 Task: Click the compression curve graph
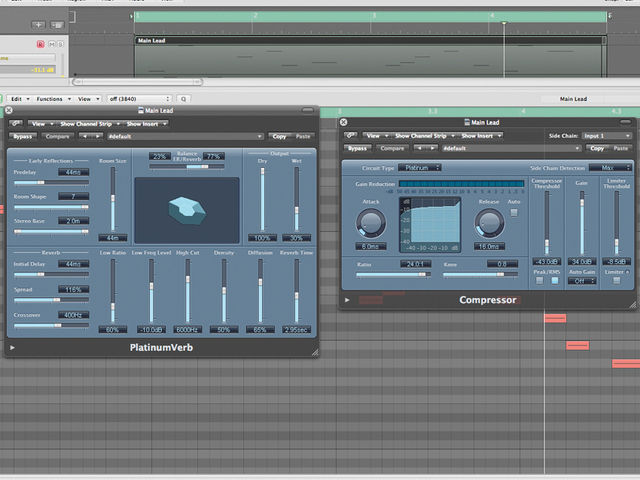coord(430,225)
